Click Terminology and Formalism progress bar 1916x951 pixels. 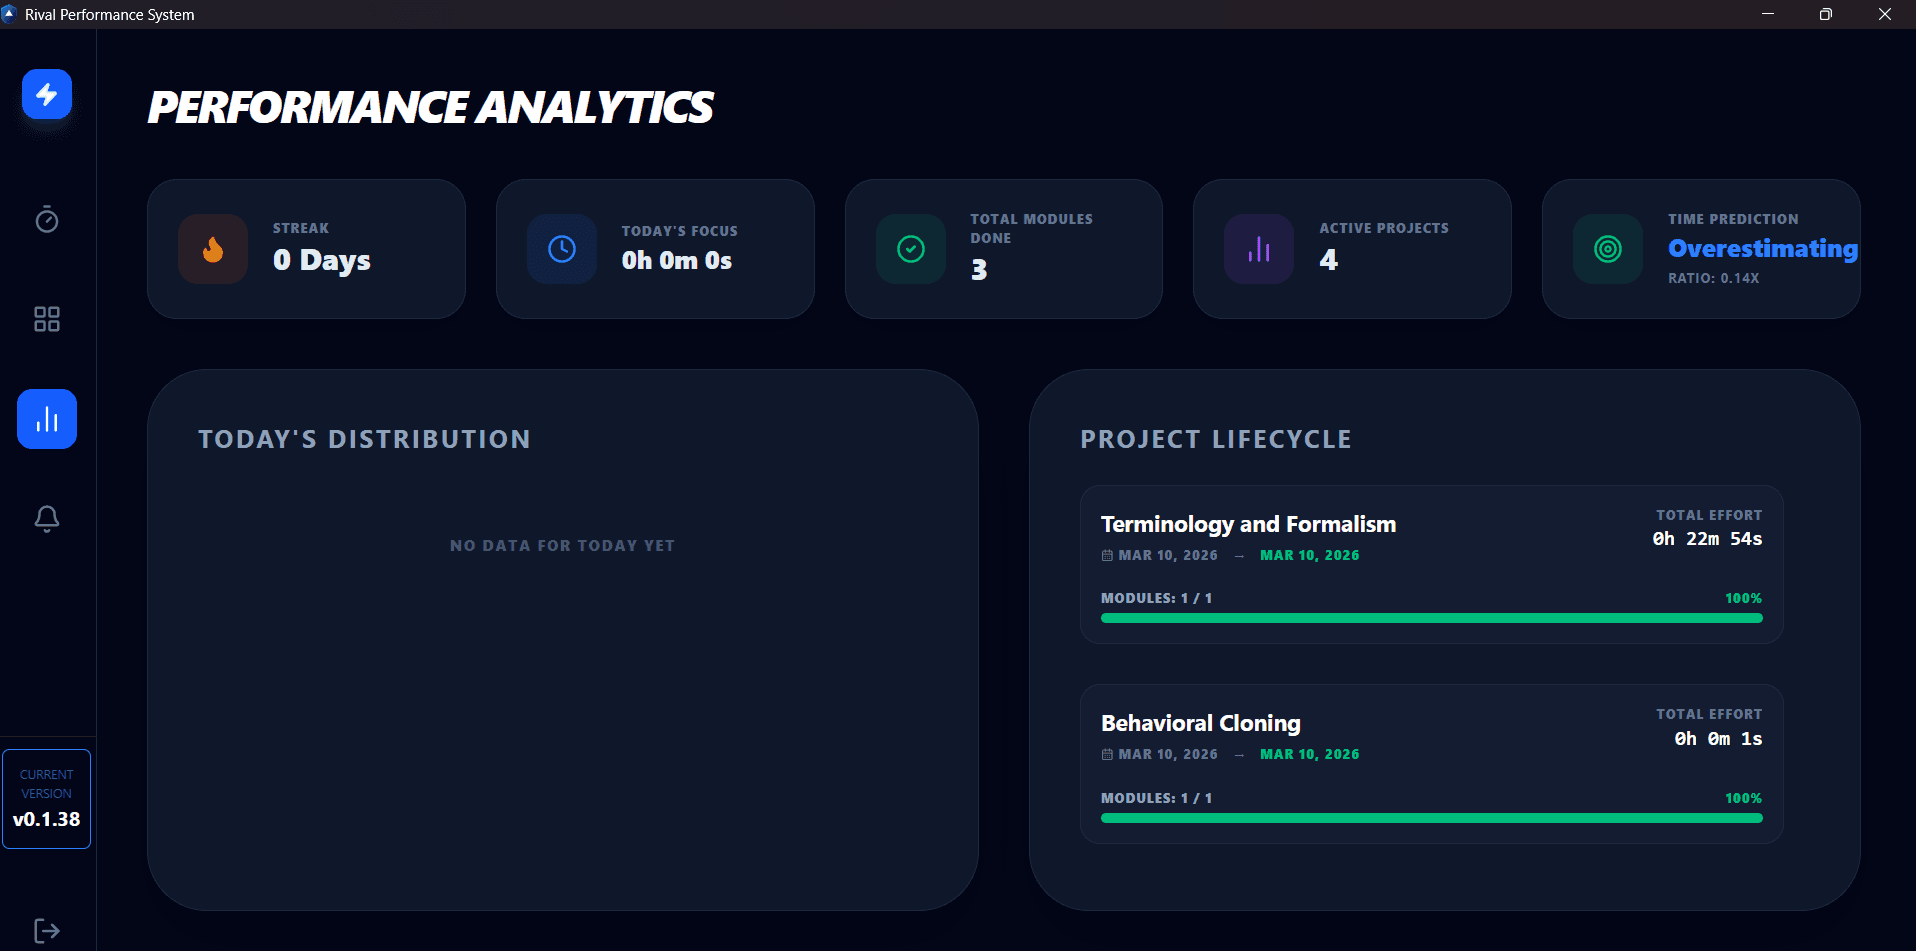tap(1431, 618)
